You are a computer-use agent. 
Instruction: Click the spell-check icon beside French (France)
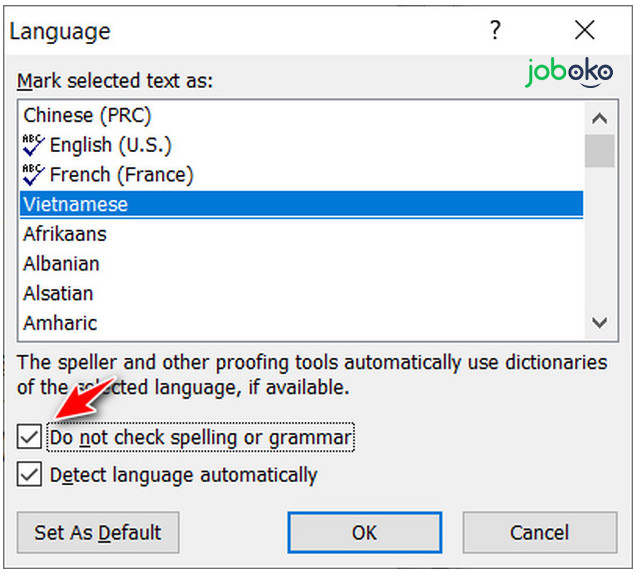point(33,174)
